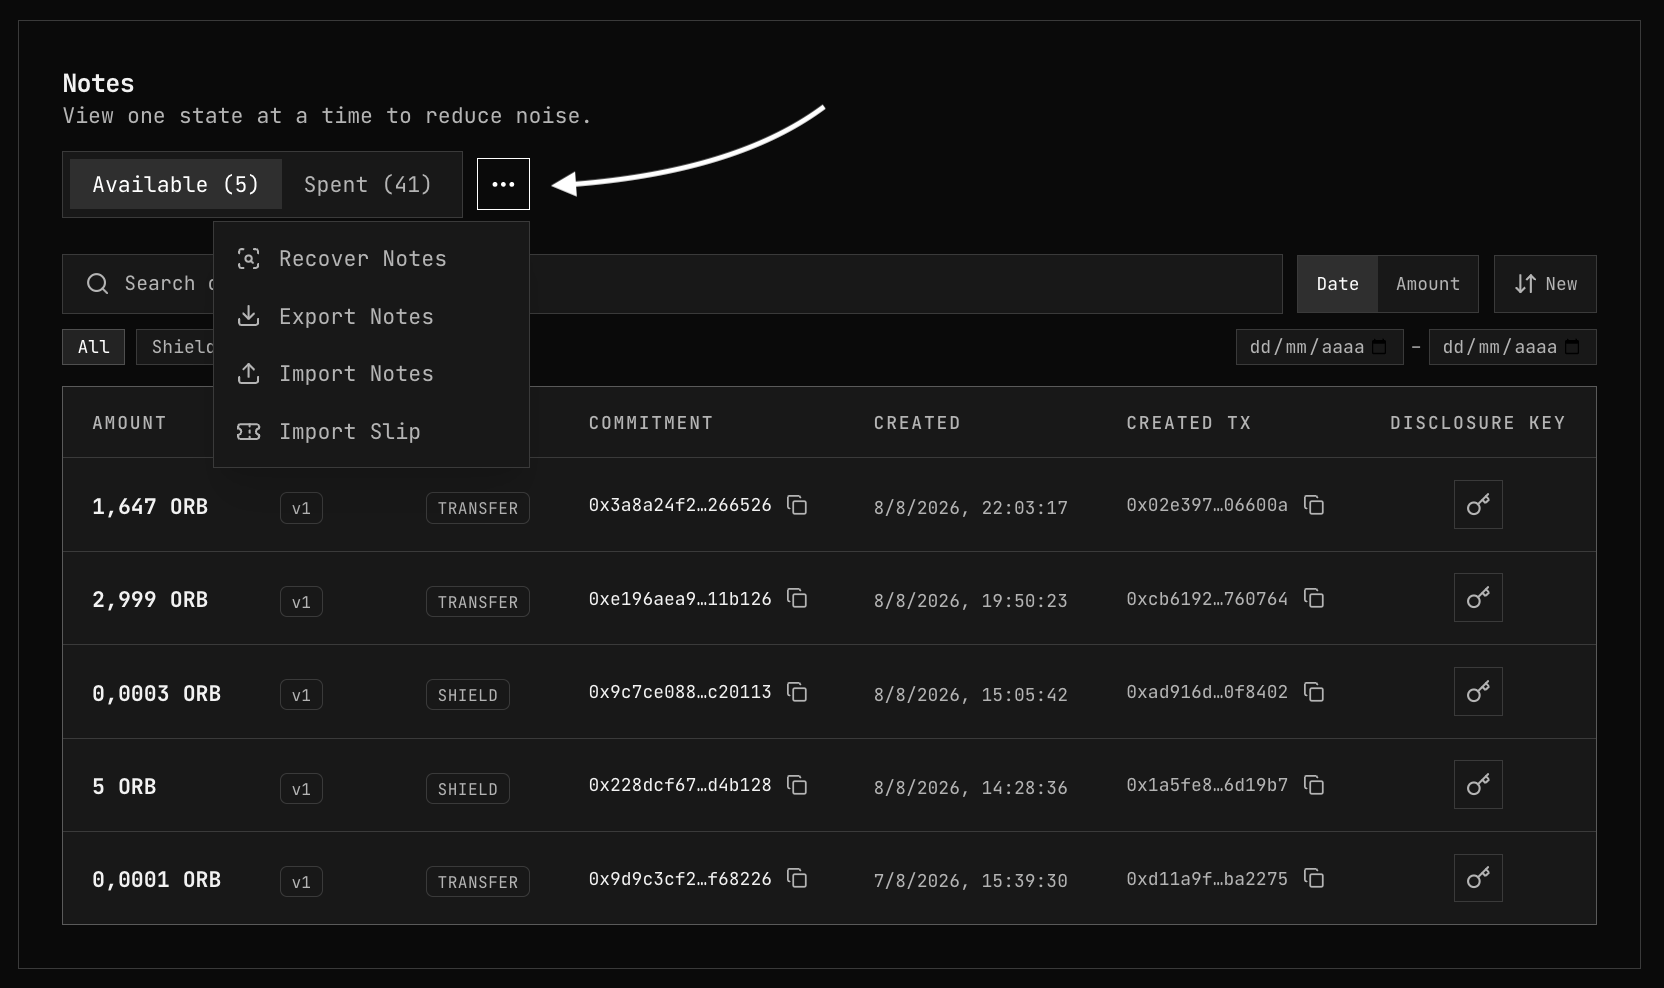Image resolution: width=1664 pixels, height=988 pixels.
Task: Click the DISCLOSURE KEY column header
Action: pos(1478,423)
